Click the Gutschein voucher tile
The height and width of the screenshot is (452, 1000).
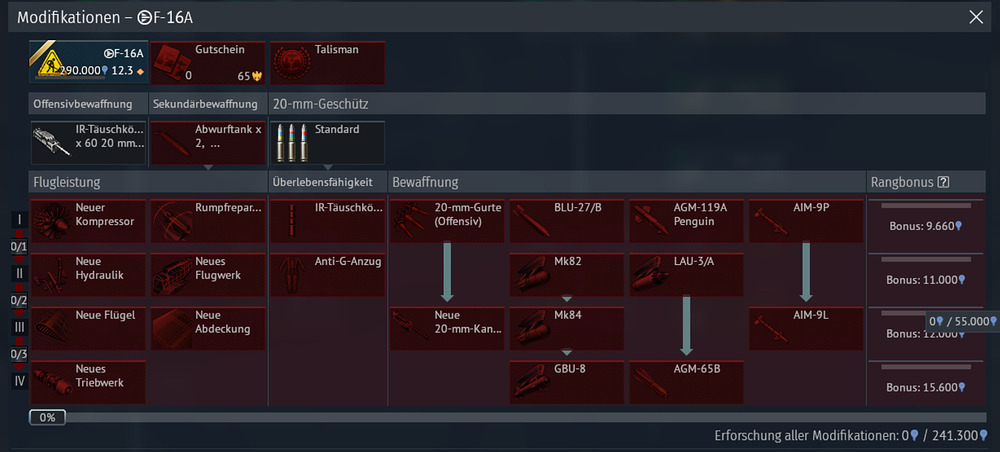(x=207, y=63)
